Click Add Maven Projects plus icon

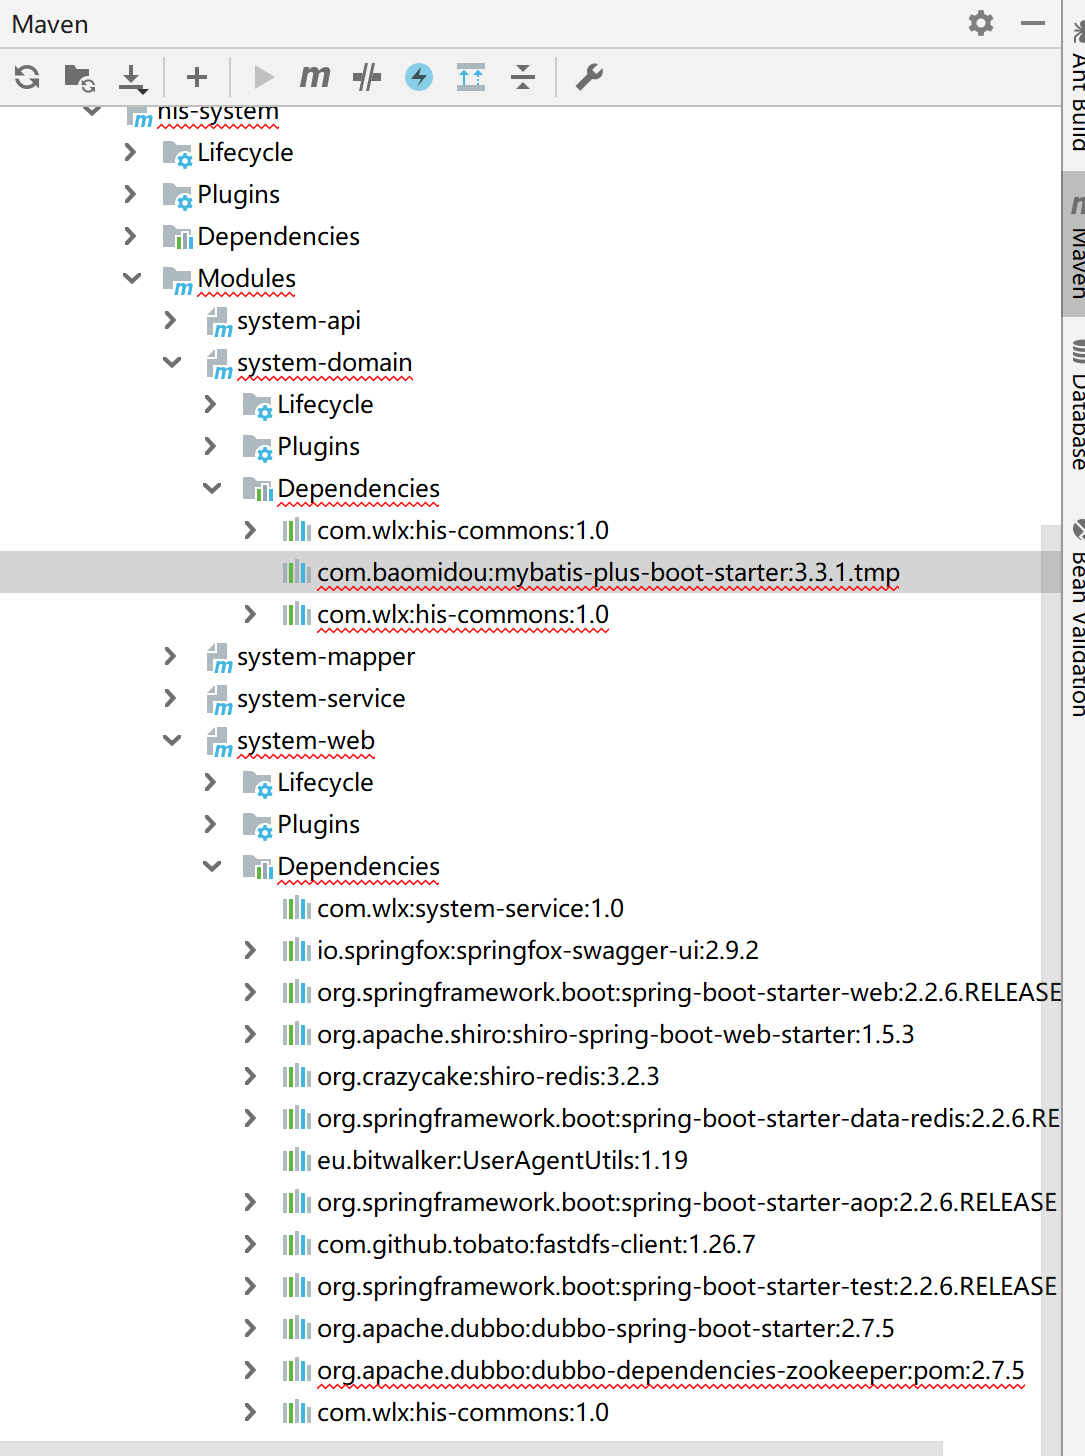(197, 77)
